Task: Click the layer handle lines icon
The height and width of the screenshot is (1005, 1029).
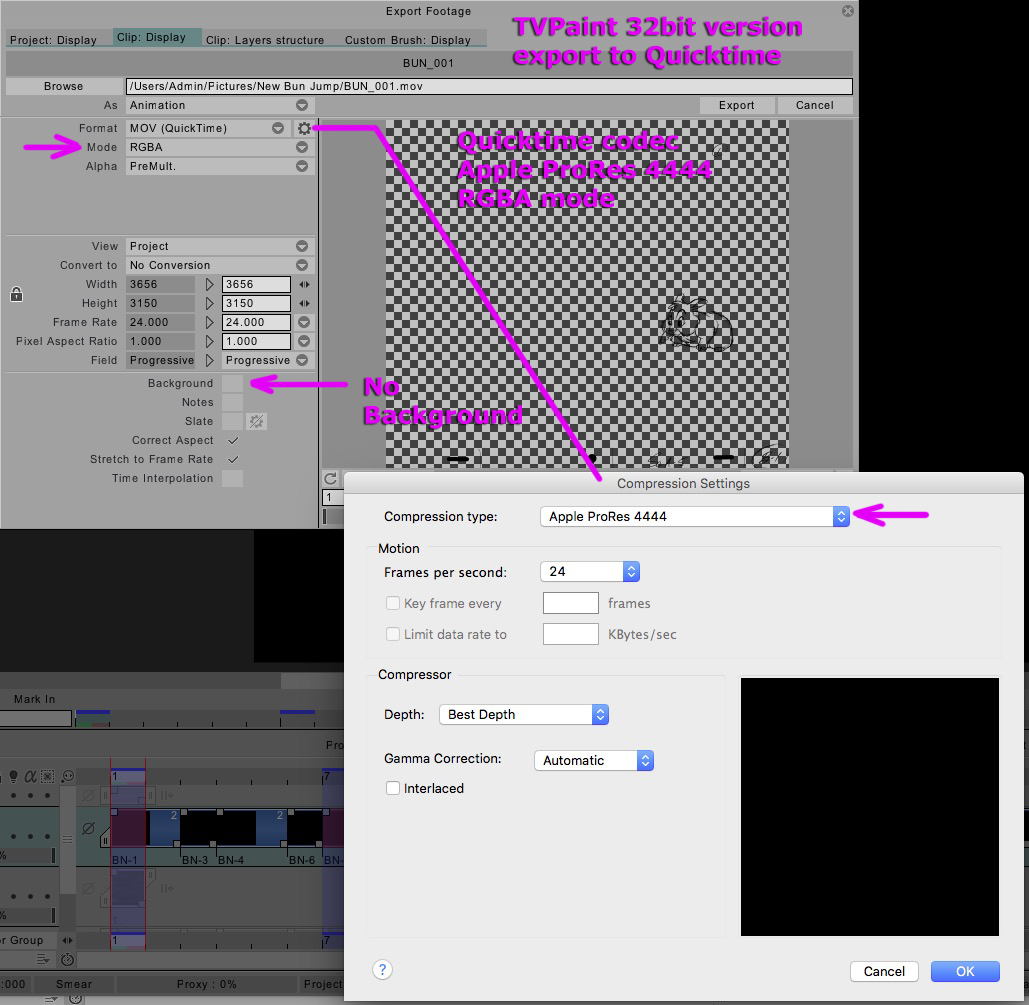Action: pos(67,840)
